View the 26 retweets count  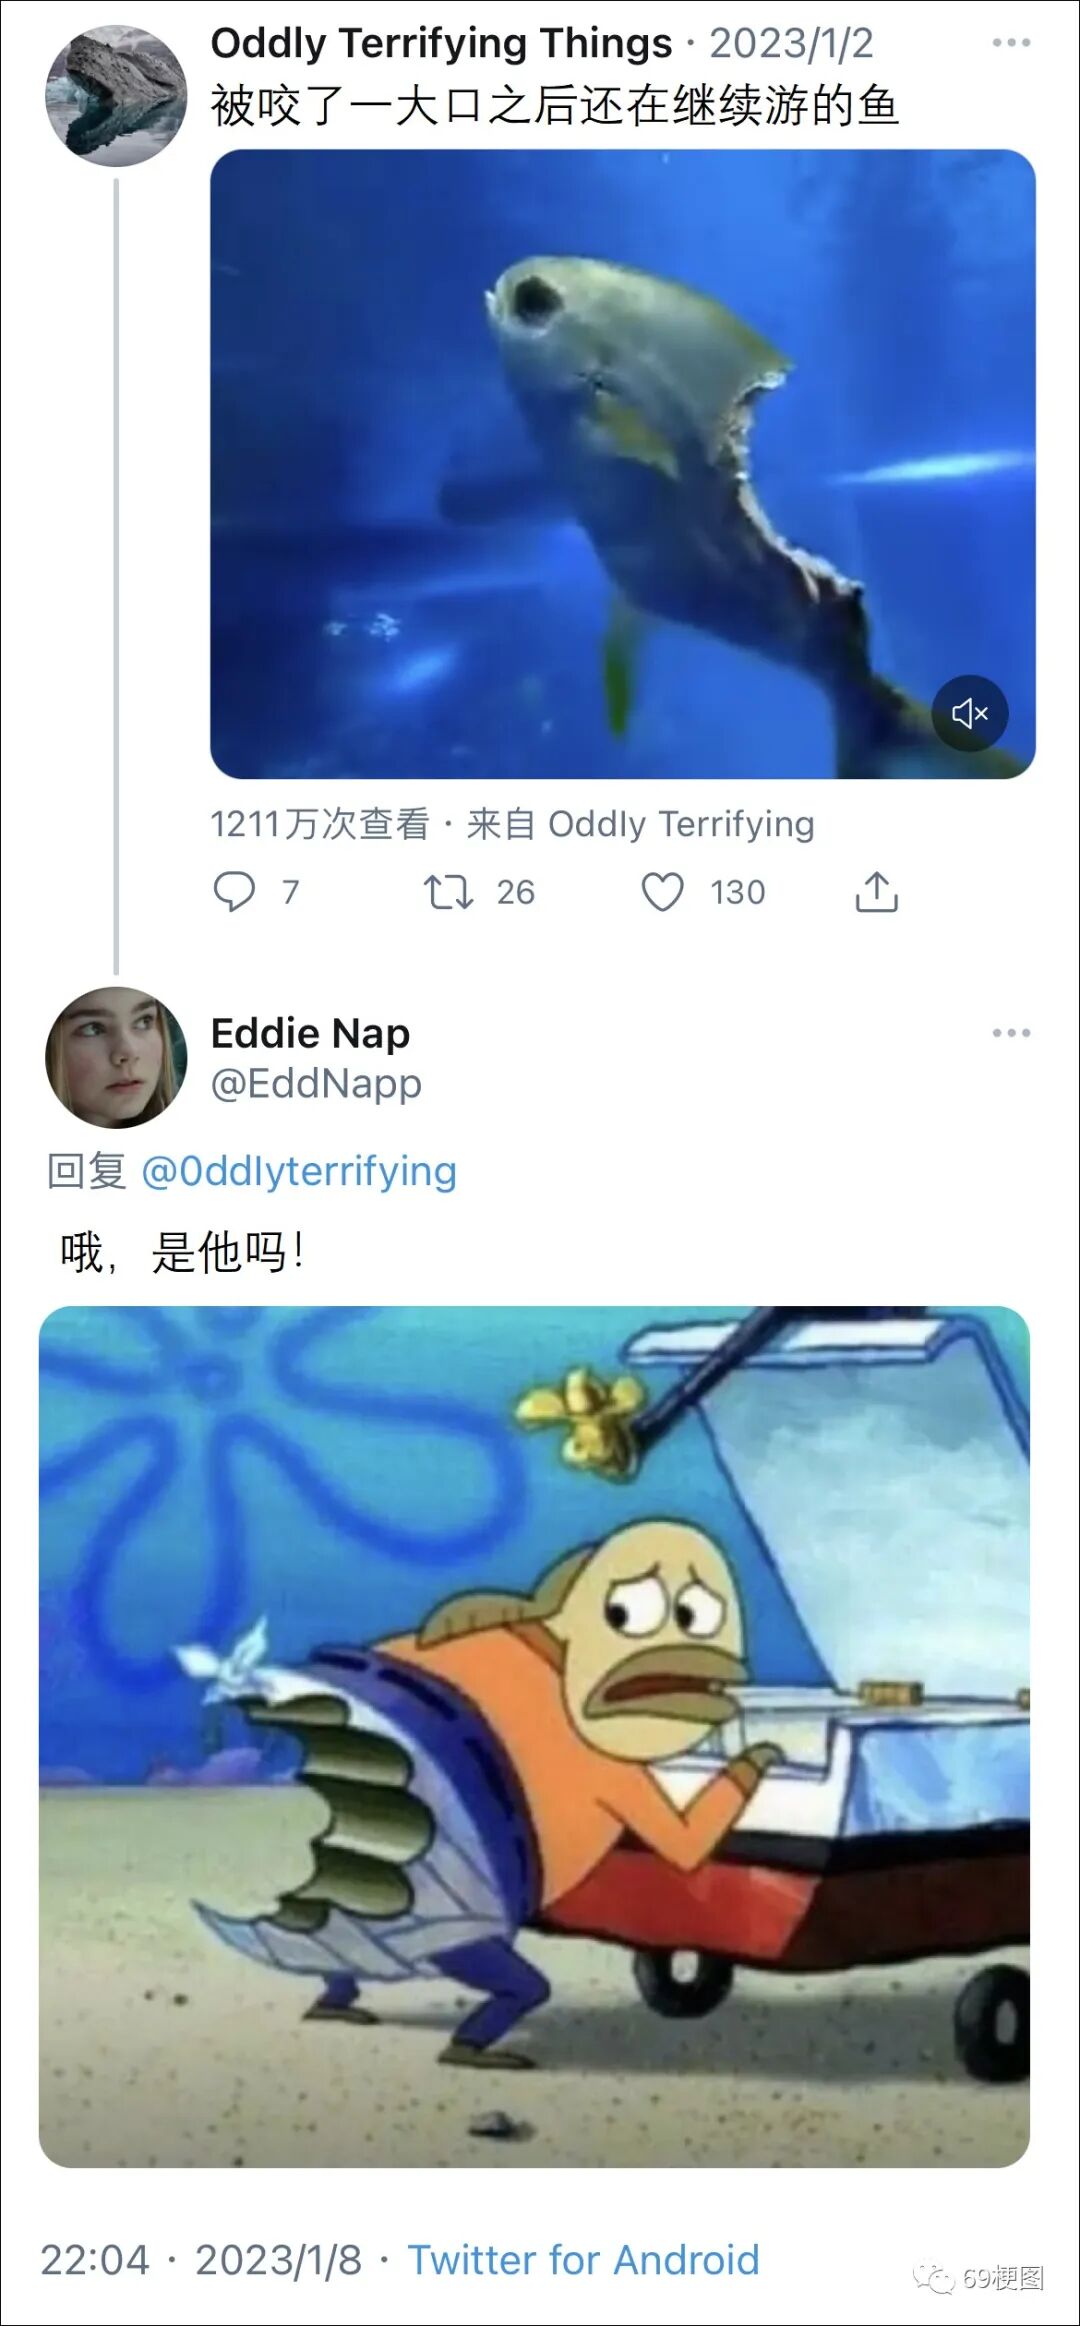516,892
